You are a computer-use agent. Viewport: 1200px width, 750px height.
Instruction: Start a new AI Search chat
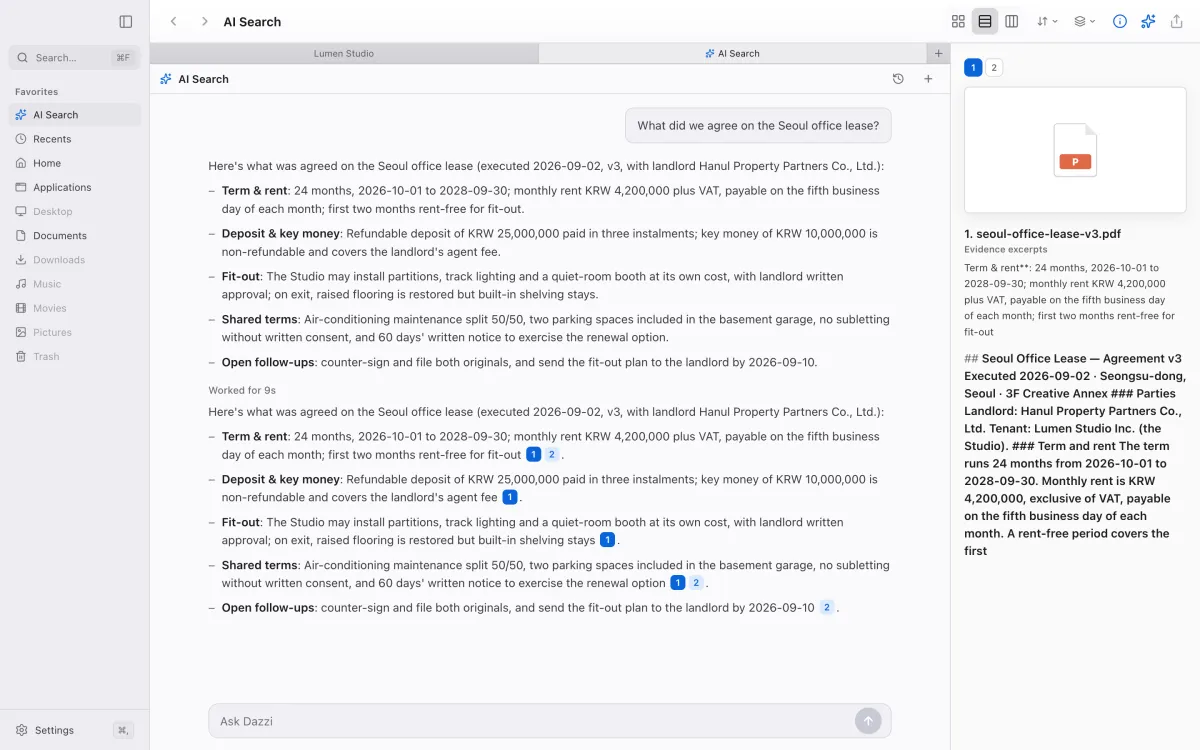pos(928,79)
